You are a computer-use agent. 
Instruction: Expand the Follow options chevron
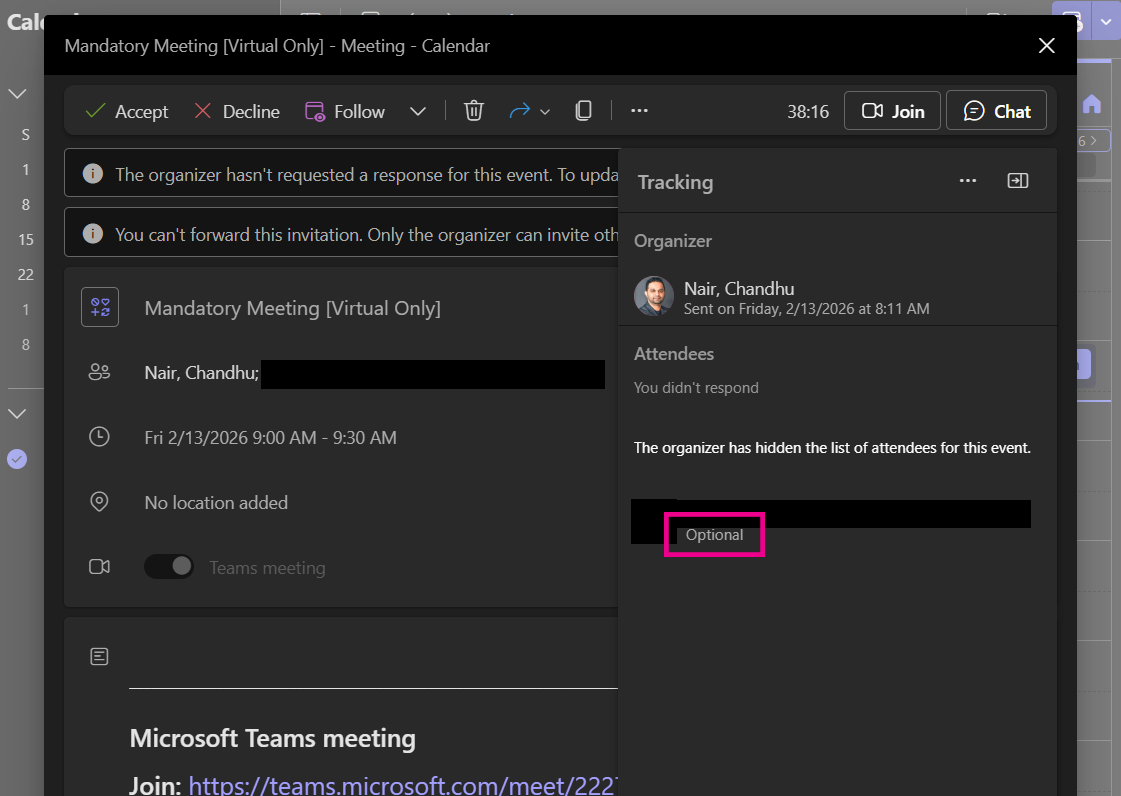(x=418, y=111)
